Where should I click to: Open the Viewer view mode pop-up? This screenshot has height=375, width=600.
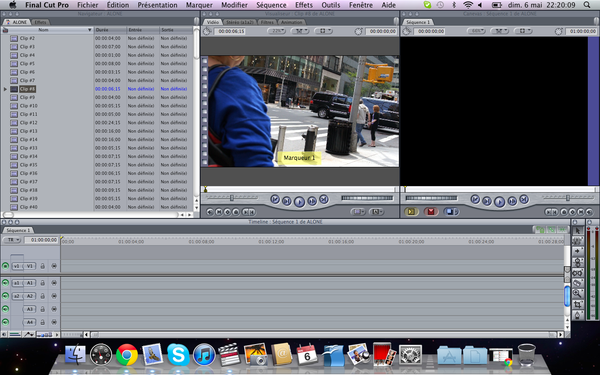[x=324, y=31]
